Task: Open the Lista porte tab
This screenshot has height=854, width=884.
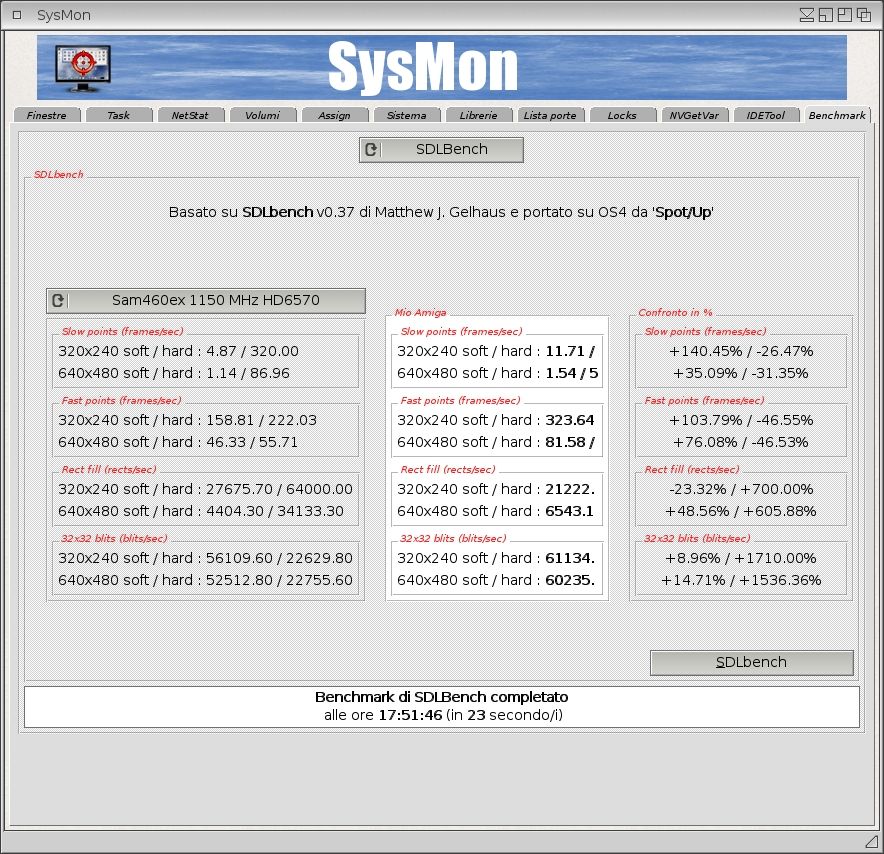Action: tap(550, 115)
